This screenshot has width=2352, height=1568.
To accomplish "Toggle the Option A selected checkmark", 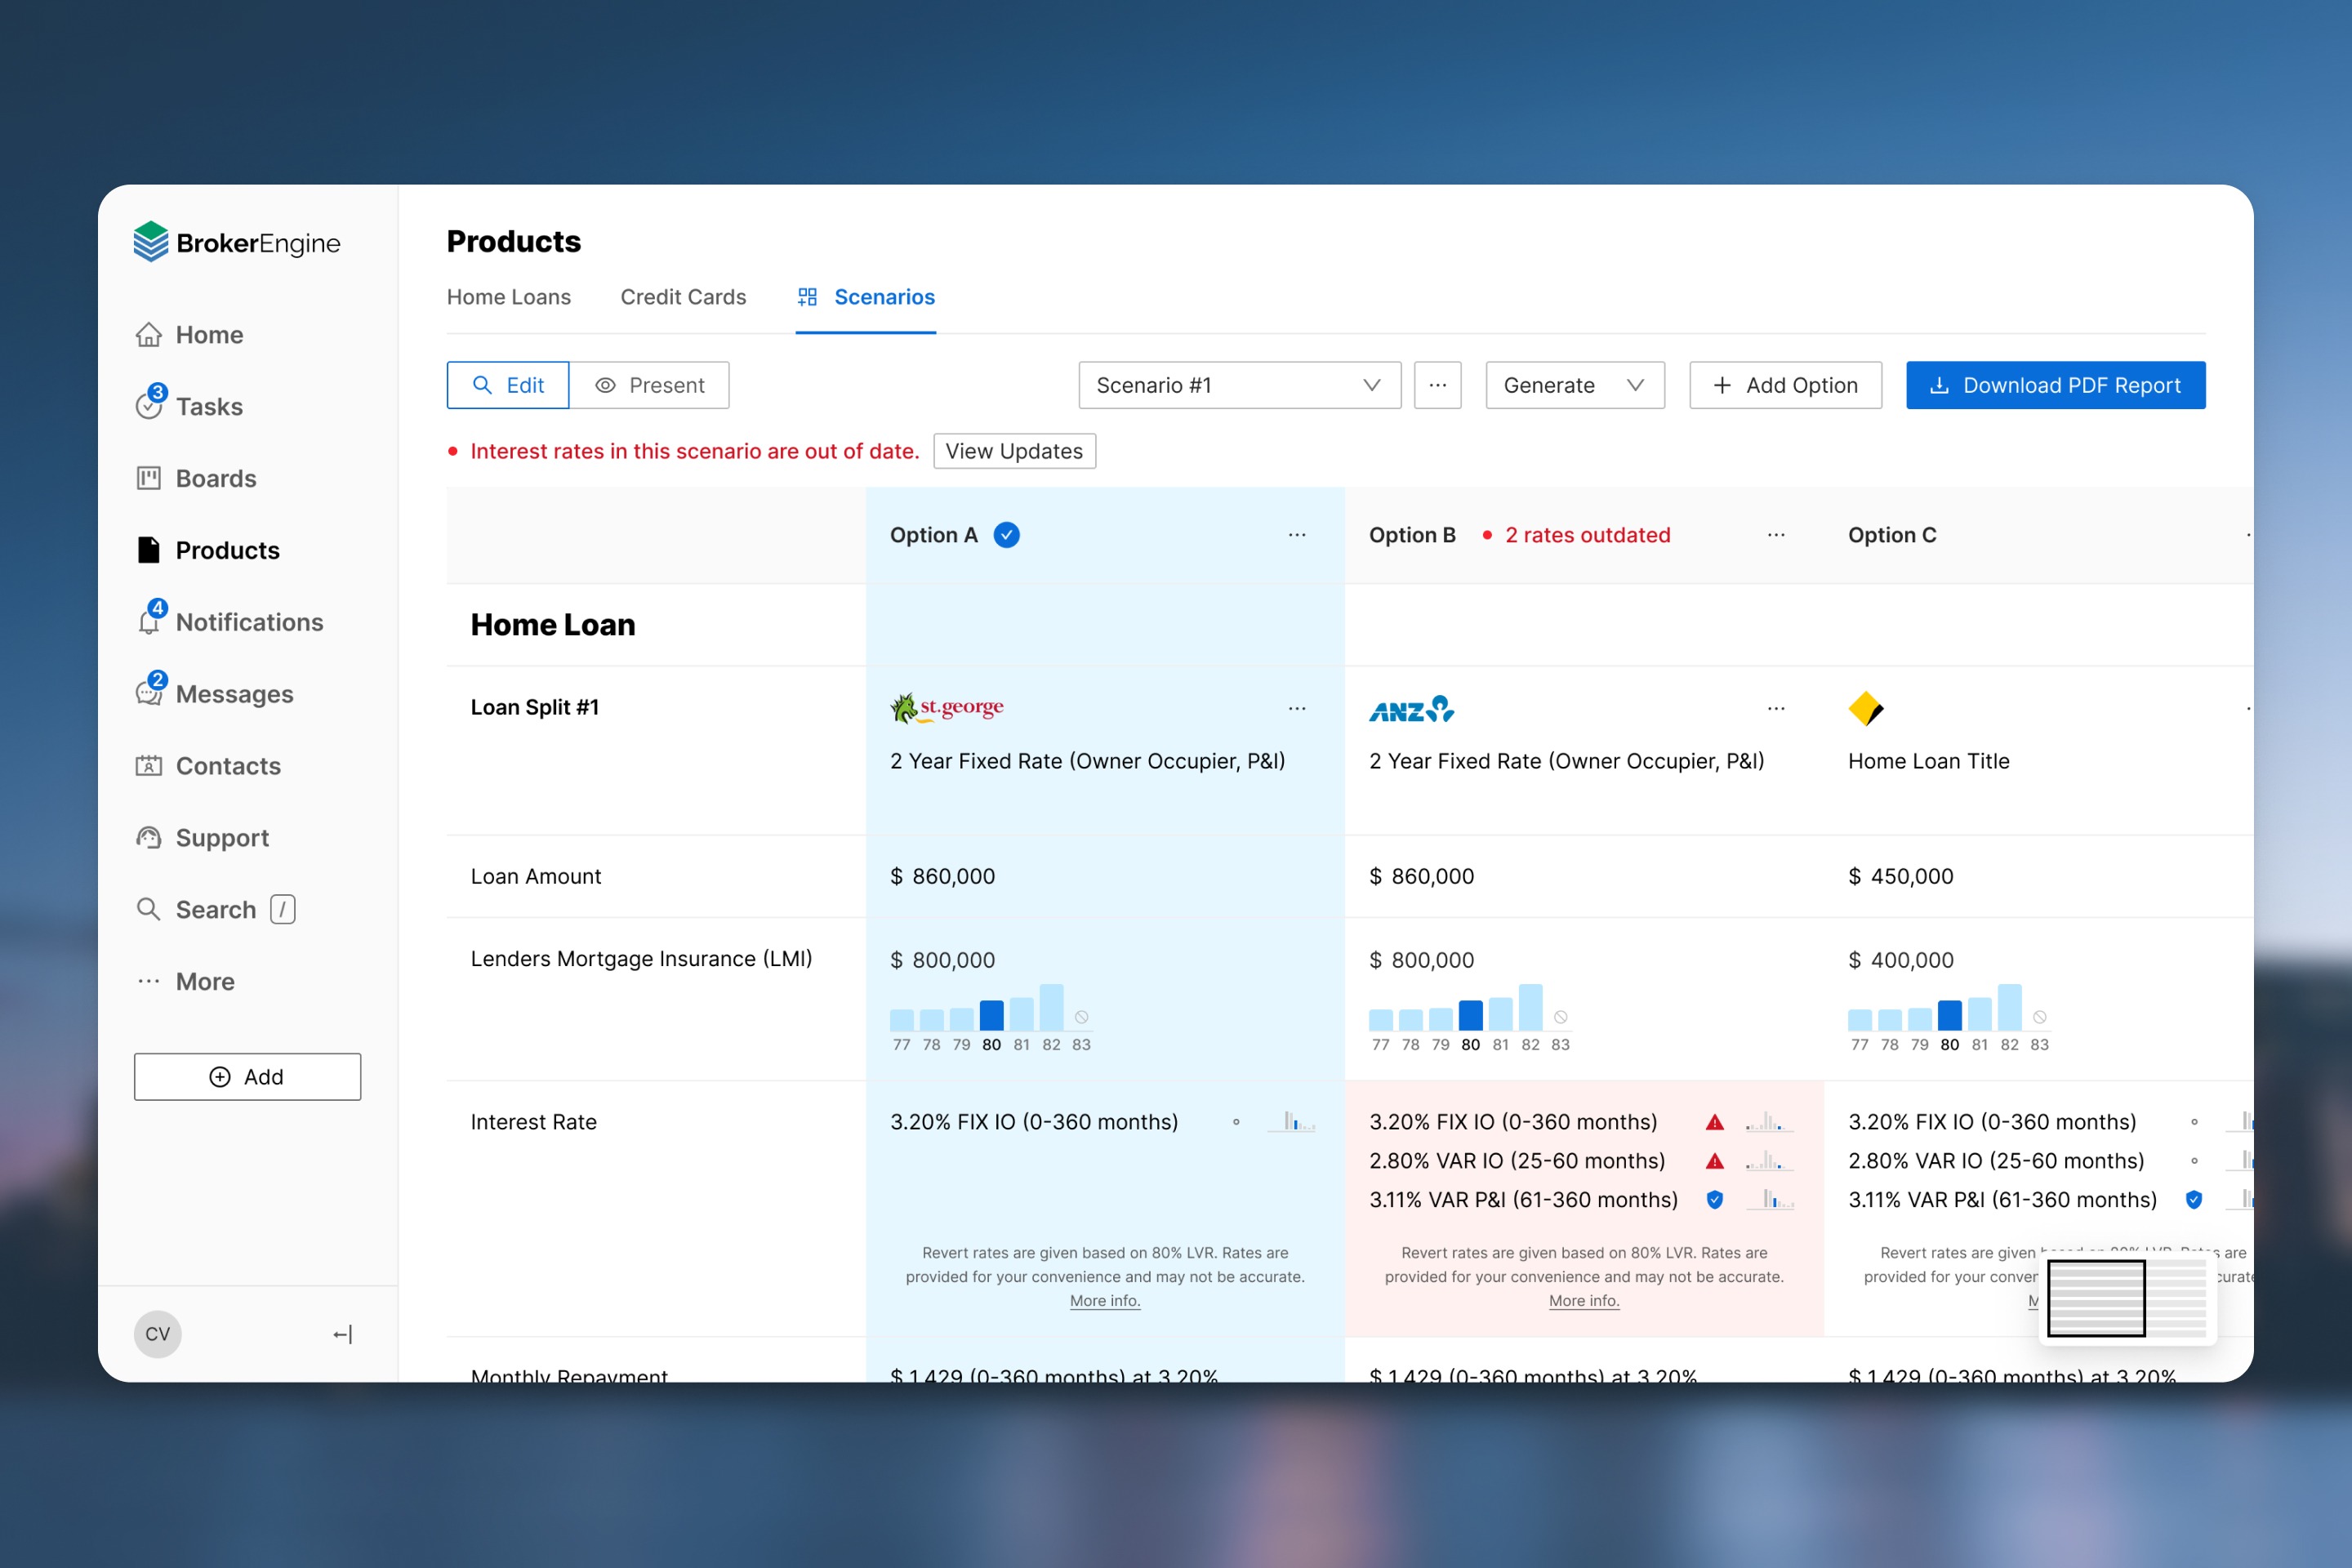I will point(1006,535).
